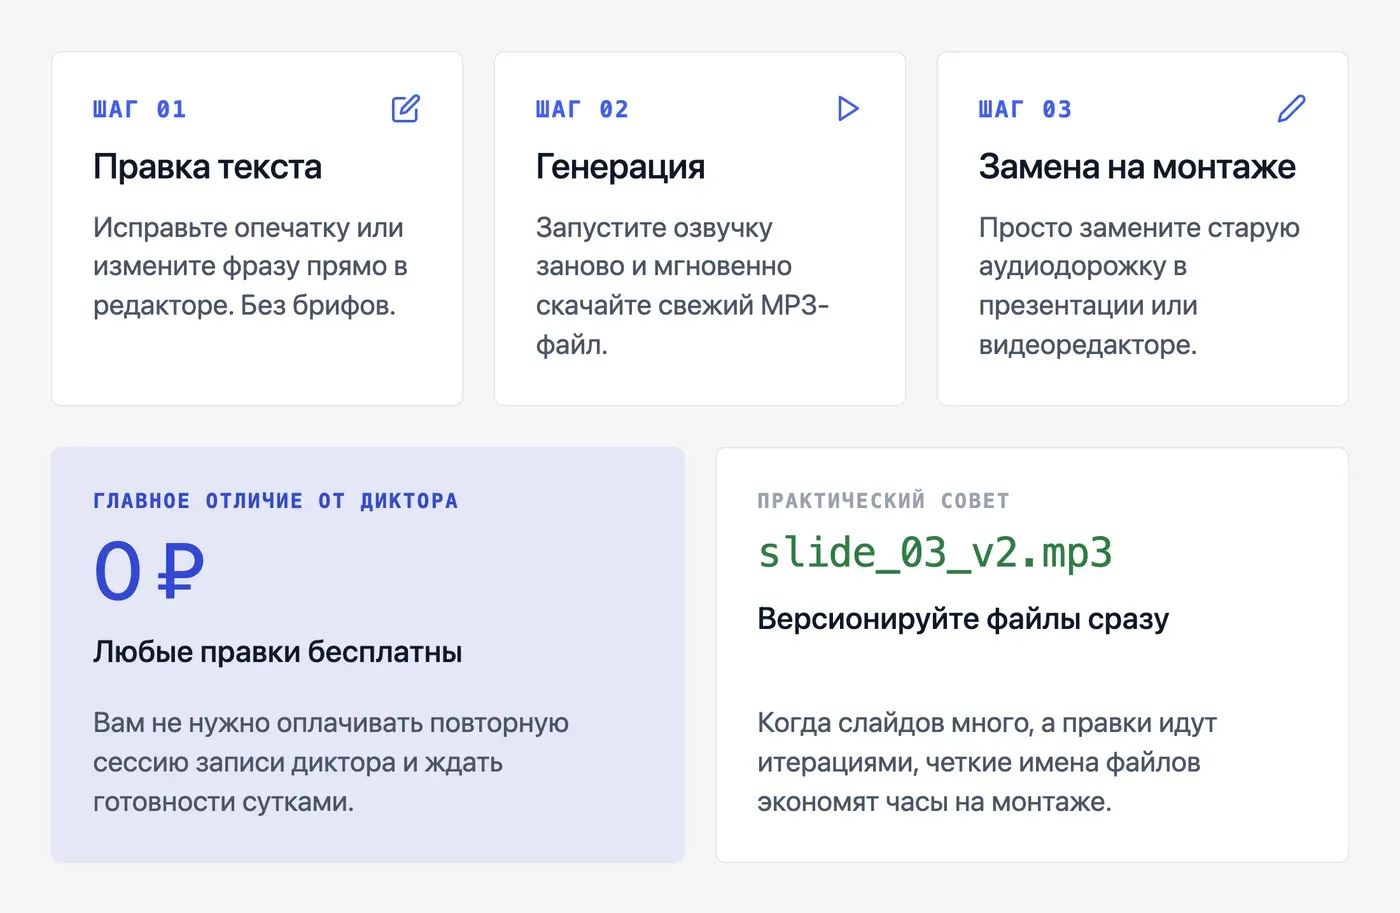Click the pencil icon on Замена на монтаже card
This screenshot has width=1400, height=913.
click(x=1292, y=108)
